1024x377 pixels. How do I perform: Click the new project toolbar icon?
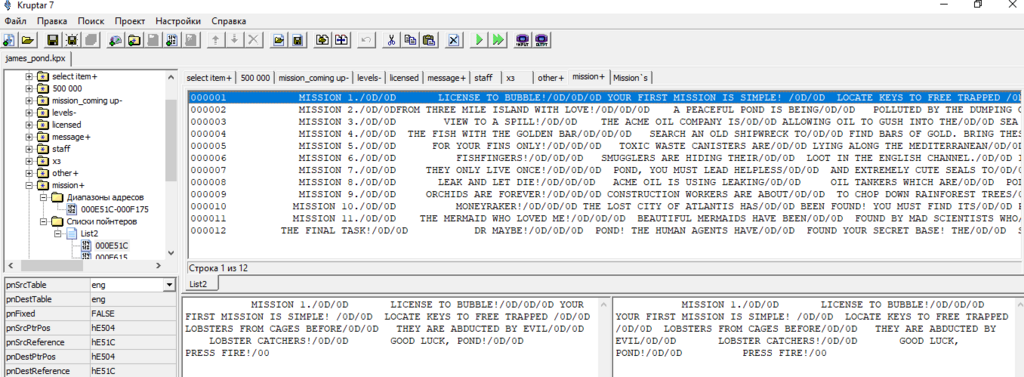[x=10, y=40]
